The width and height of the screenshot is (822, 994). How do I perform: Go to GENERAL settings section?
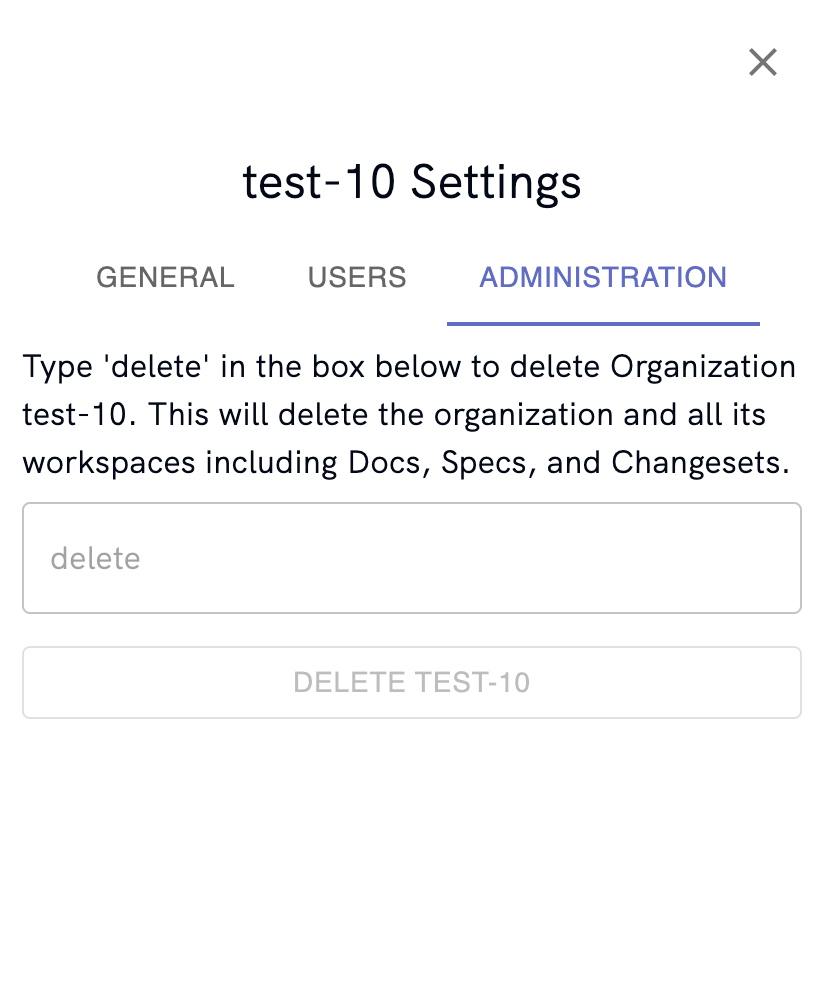(165, 278)
